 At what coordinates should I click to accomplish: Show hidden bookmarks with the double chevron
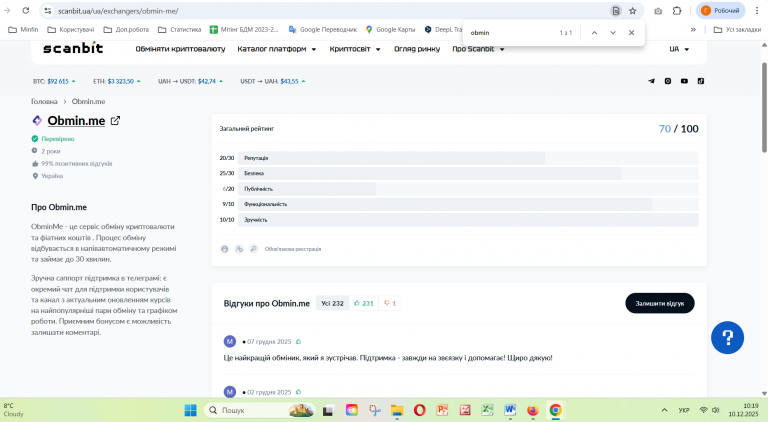[693, 30]
